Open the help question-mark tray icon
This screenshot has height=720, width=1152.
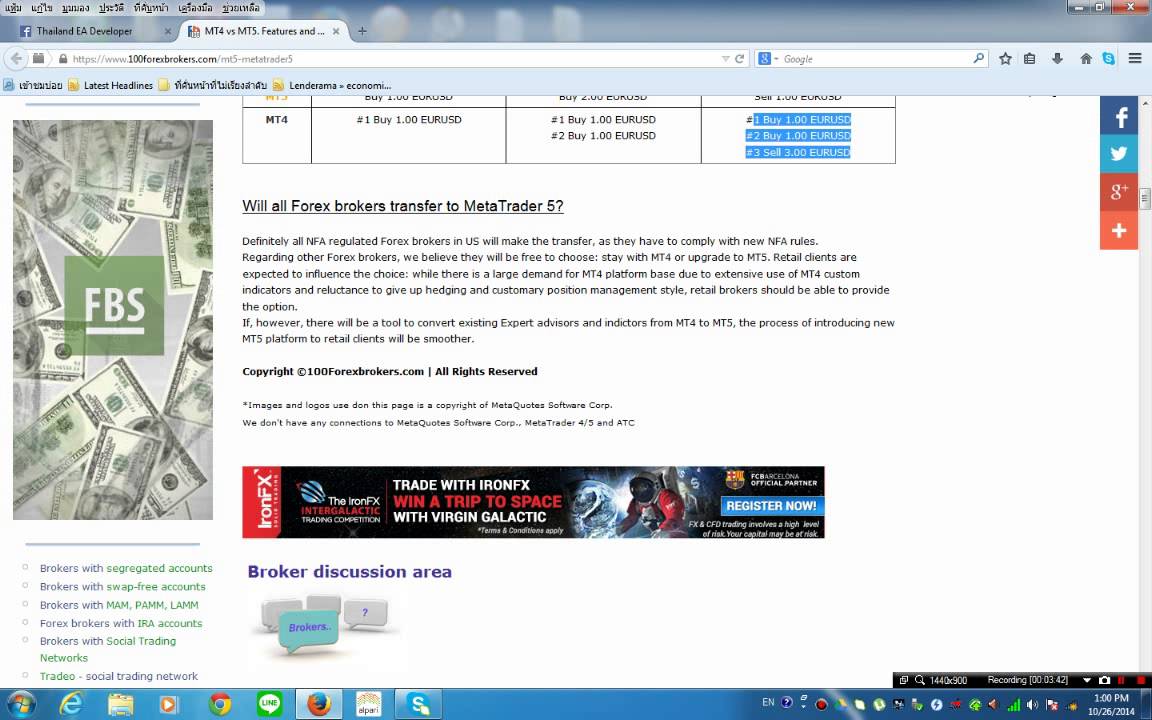pyautogui.click(x=787, y=702)
